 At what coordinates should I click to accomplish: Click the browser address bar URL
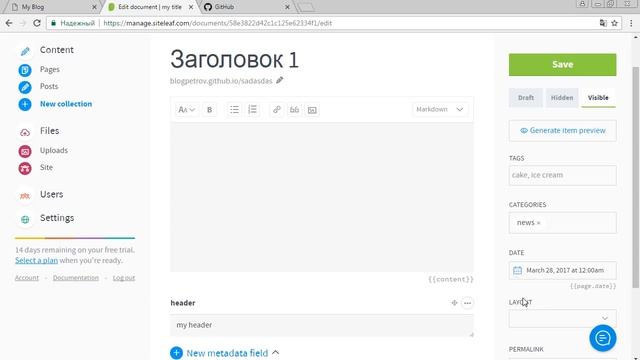[217, 23]
